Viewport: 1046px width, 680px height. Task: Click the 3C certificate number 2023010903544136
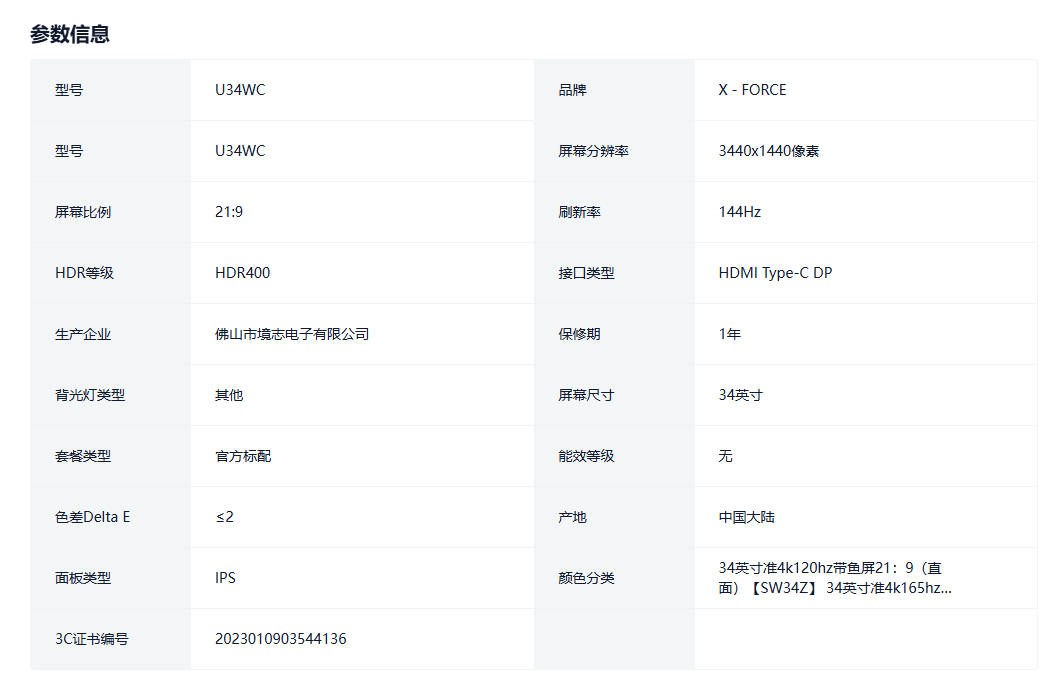coord(281,639)
